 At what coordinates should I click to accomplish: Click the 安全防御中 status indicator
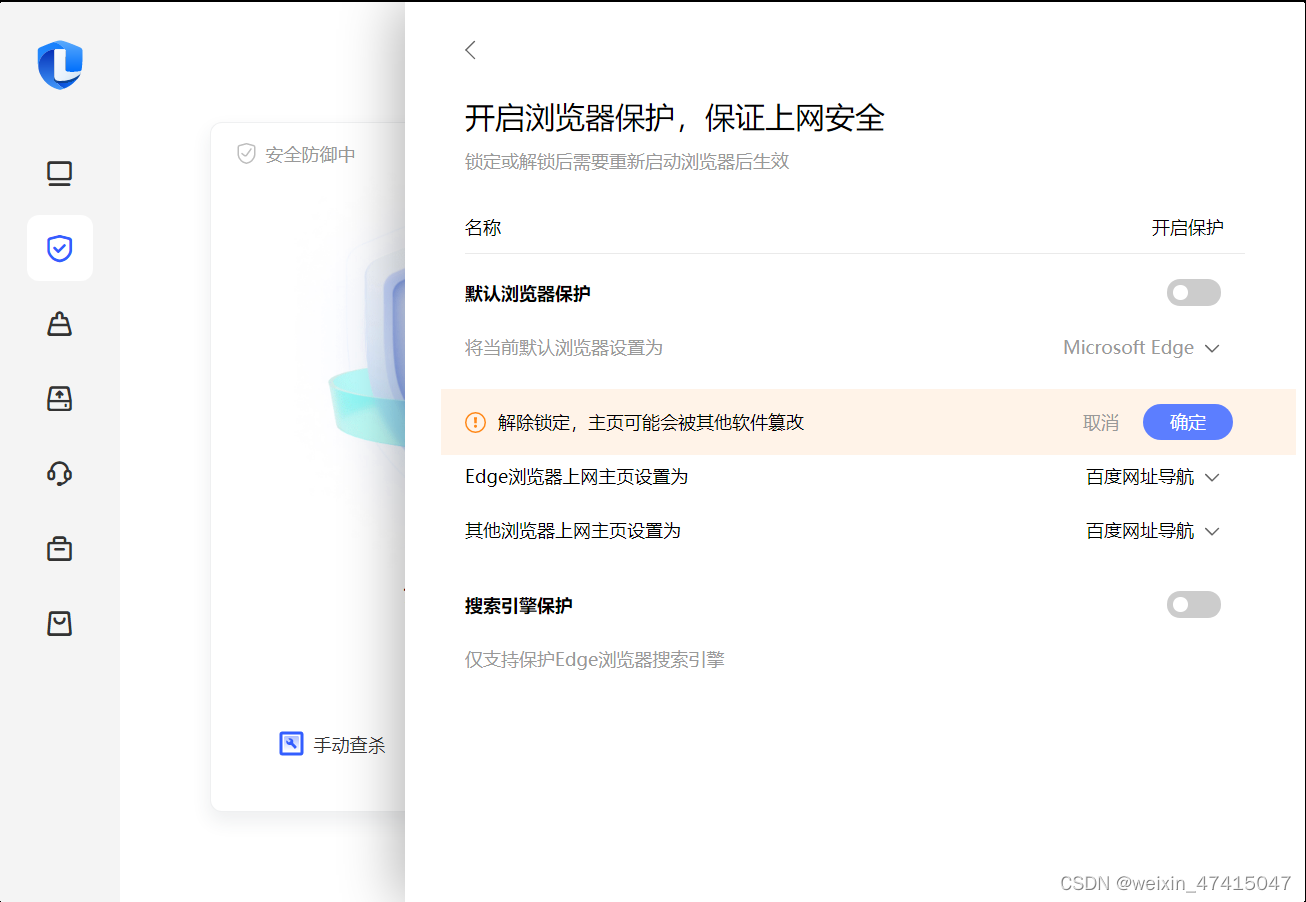(x=290, y=154)
